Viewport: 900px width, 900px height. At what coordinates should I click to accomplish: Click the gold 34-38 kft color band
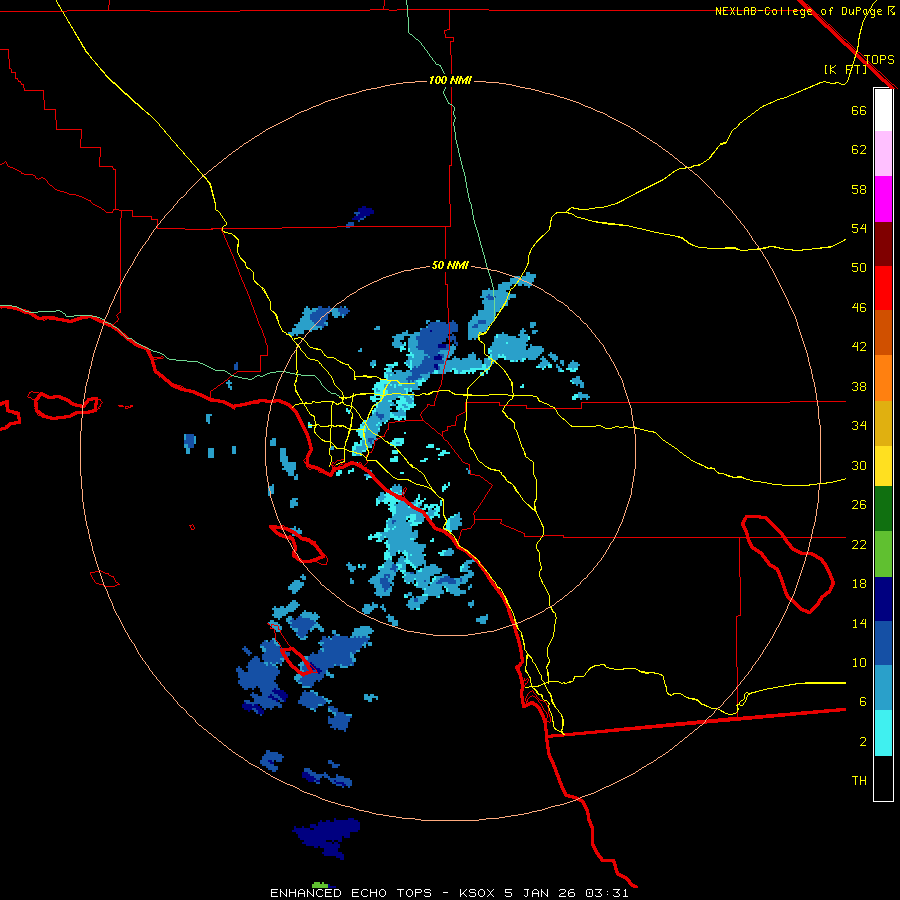coord(883,423)
